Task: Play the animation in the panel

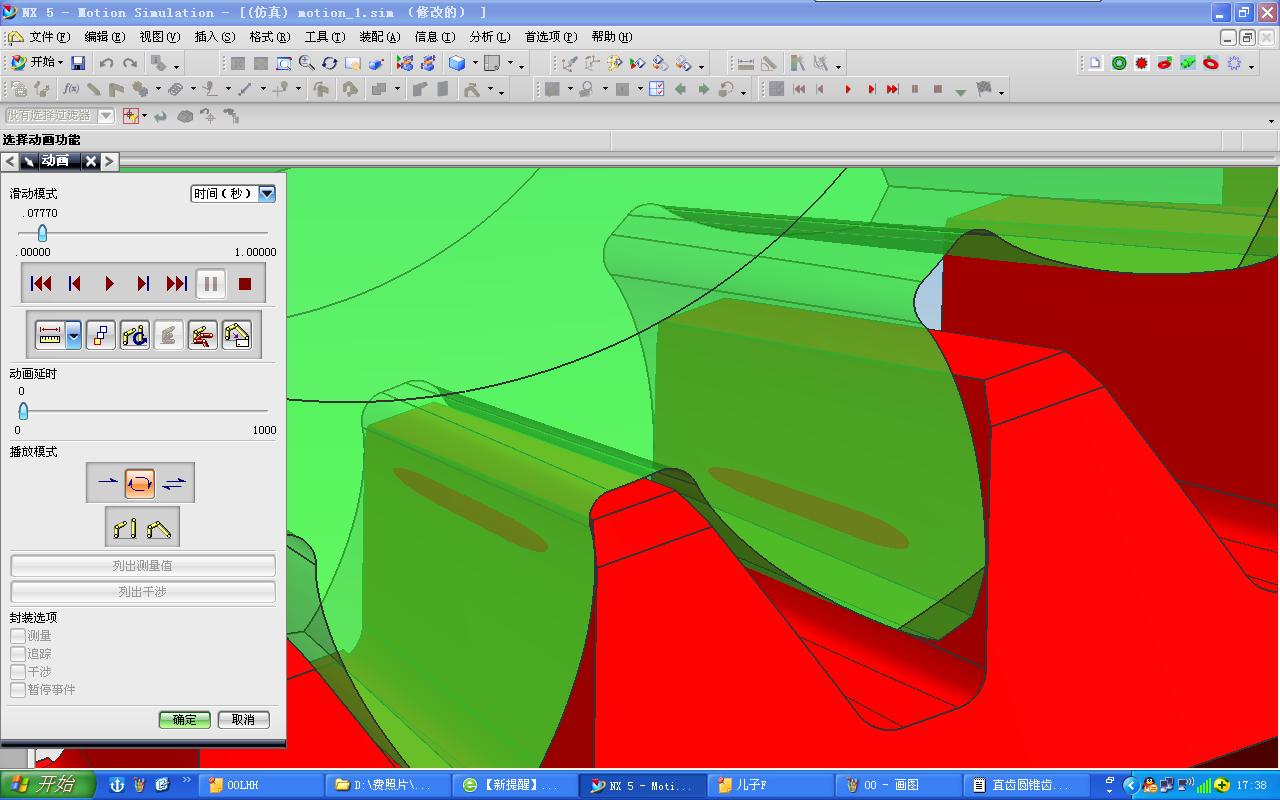Action: coord(109,284)
